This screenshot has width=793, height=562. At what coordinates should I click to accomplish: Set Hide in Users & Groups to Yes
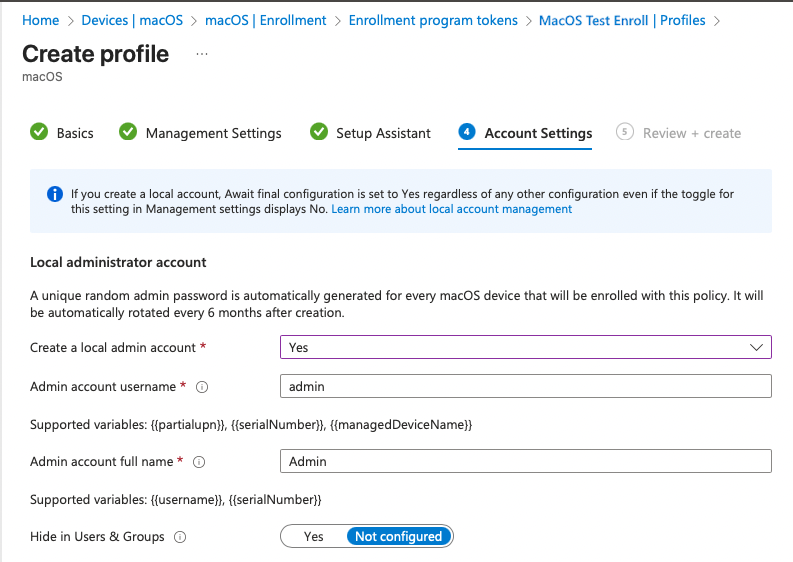tap(314, 537)
